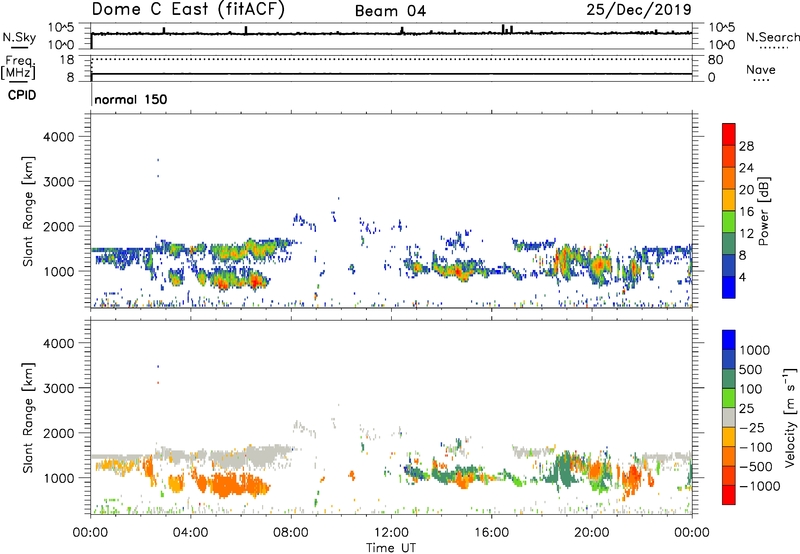The image size is (800, 554).
Task: Click the '3000' tick in power panel
Action: (58, 182)
